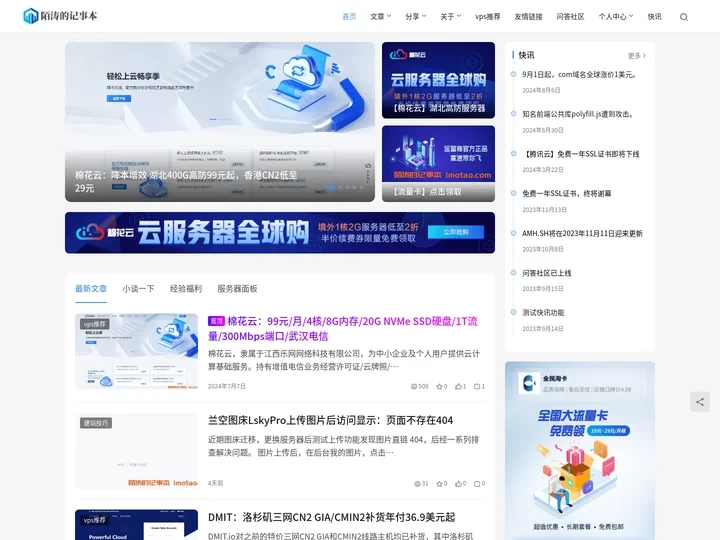Click 立即抢购 button on wide banner

[456, 232]
